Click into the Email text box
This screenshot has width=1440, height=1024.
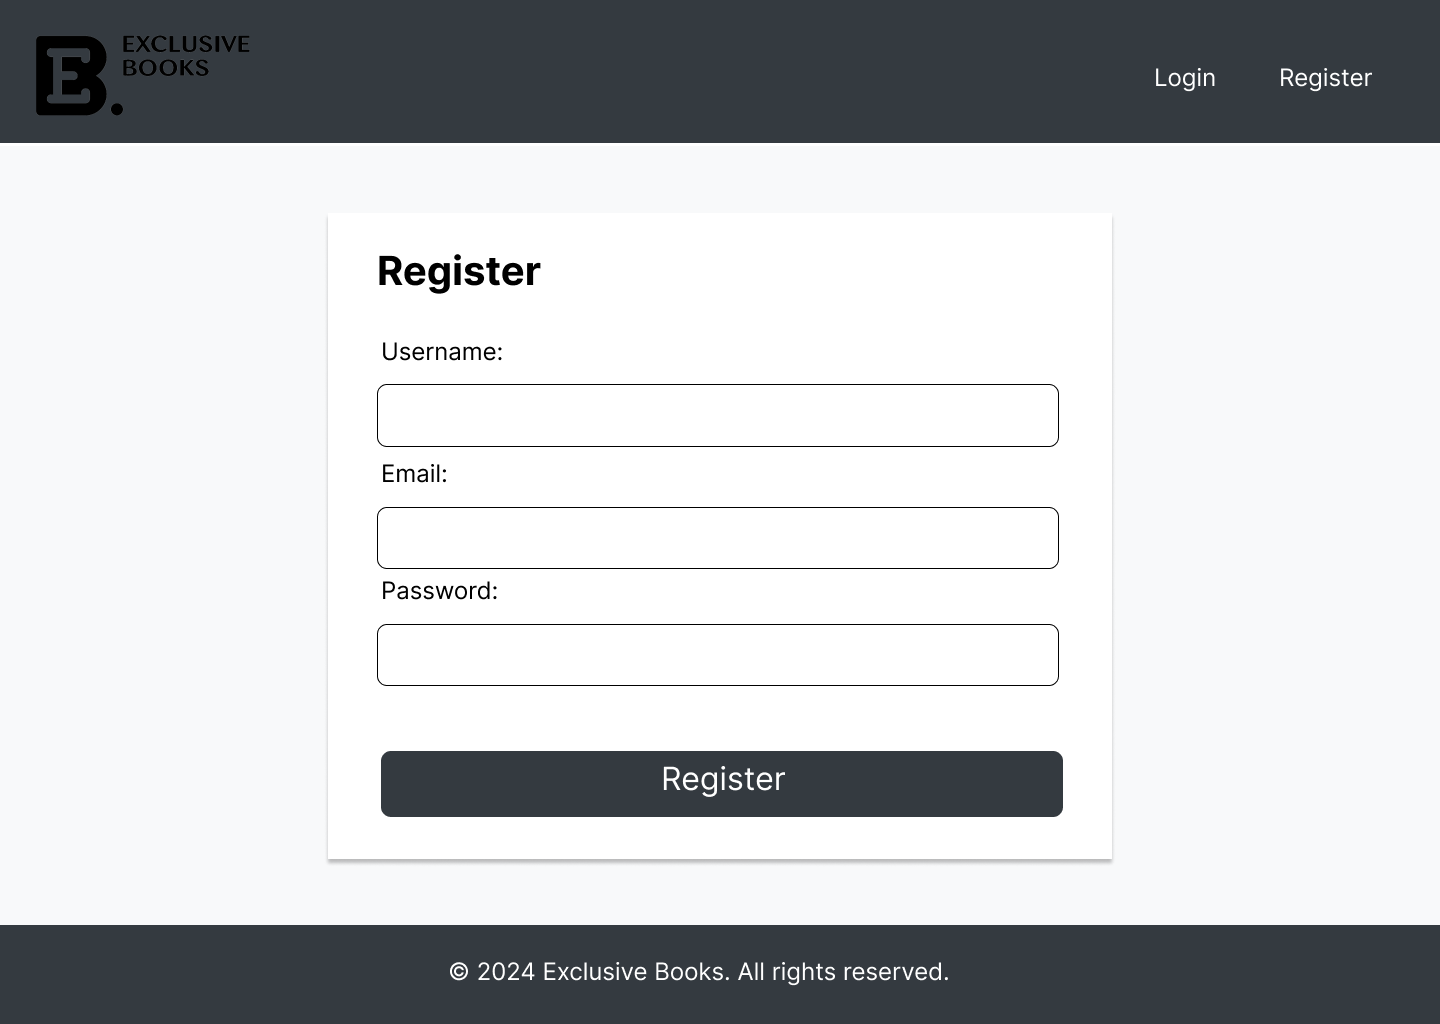(x=717, y=538)
